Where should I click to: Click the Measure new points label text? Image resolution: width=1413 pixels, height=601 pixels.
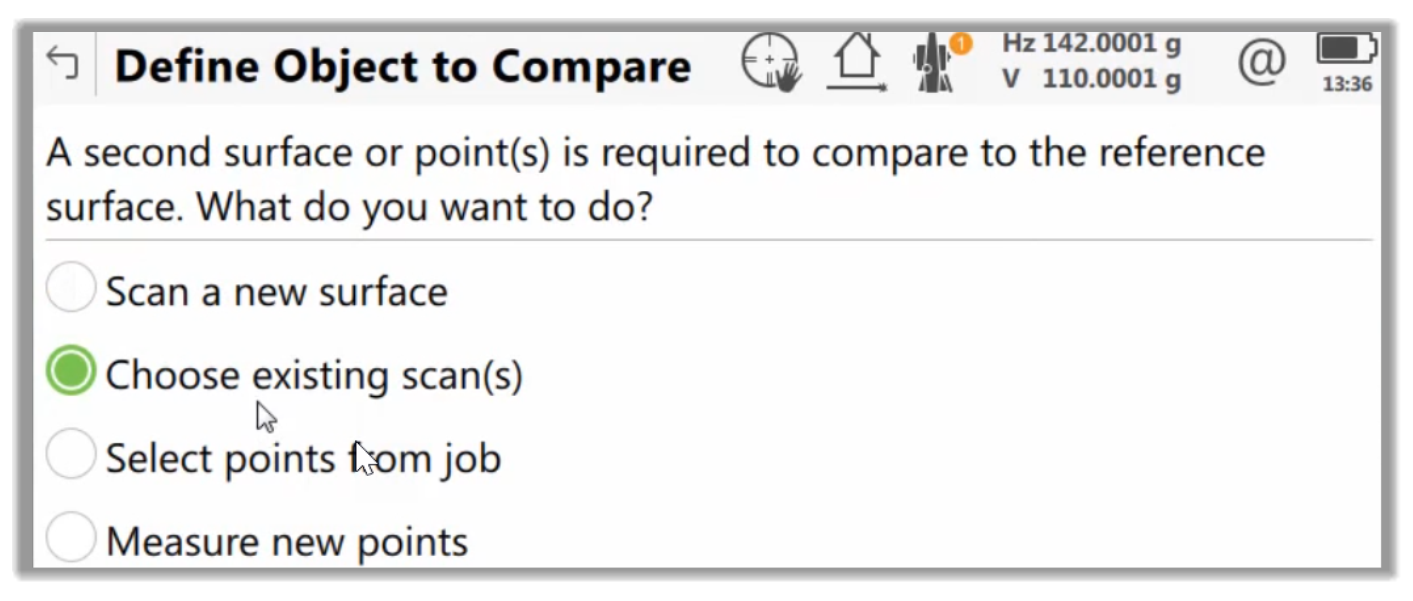(x=287, y=542)
